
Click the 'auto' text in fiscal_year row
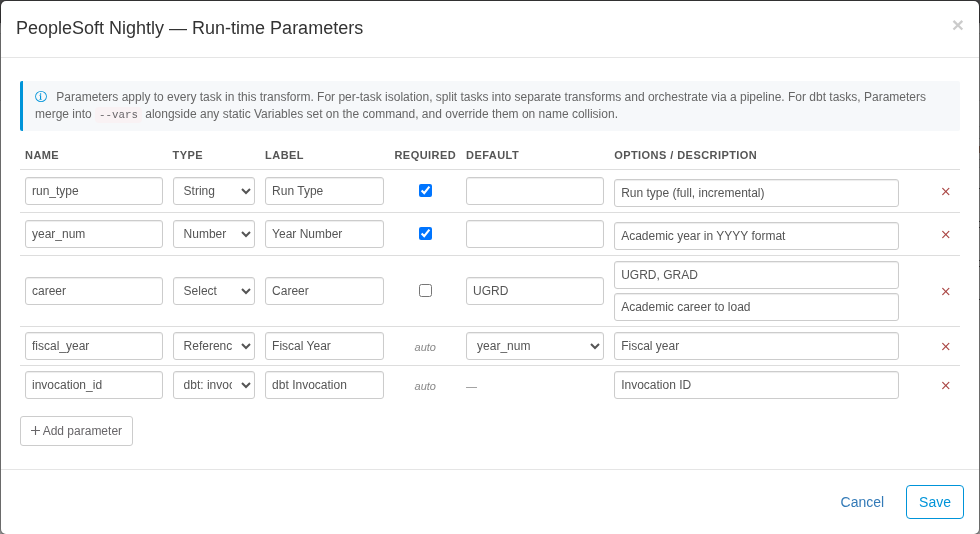pos(425,347)
